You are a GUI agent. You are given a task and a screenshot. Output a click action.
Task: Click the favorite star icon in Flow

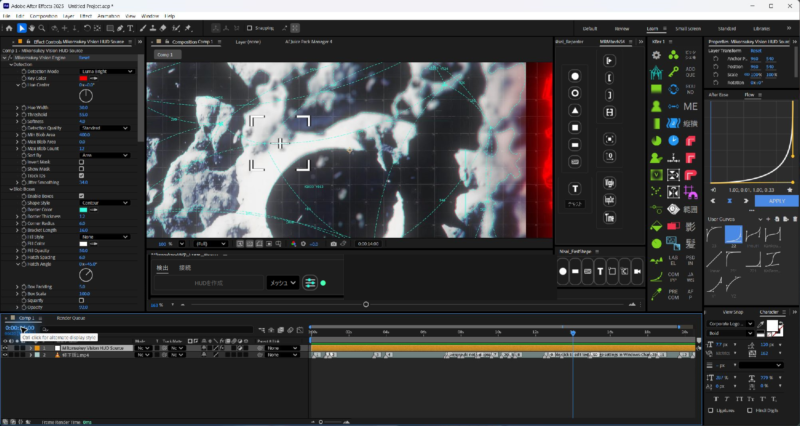790,190
